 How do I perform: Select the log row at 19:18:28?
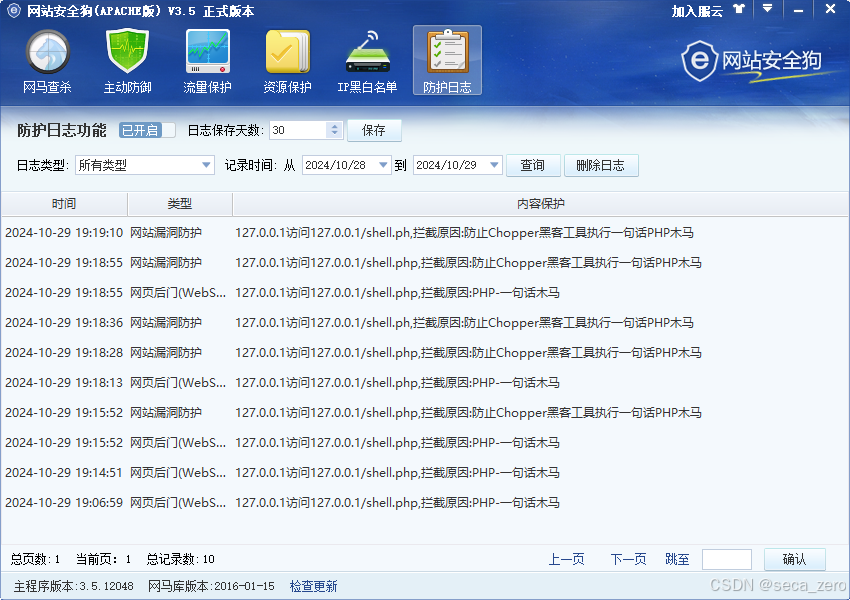pos(424,352)
